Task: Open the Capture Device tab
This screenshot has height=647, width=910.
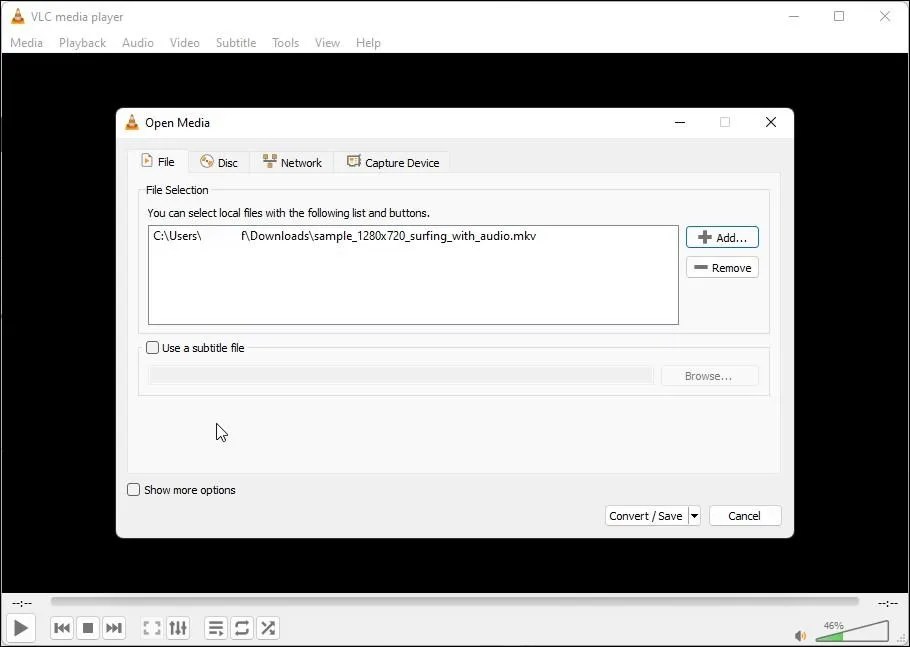Action: [392, 161]
